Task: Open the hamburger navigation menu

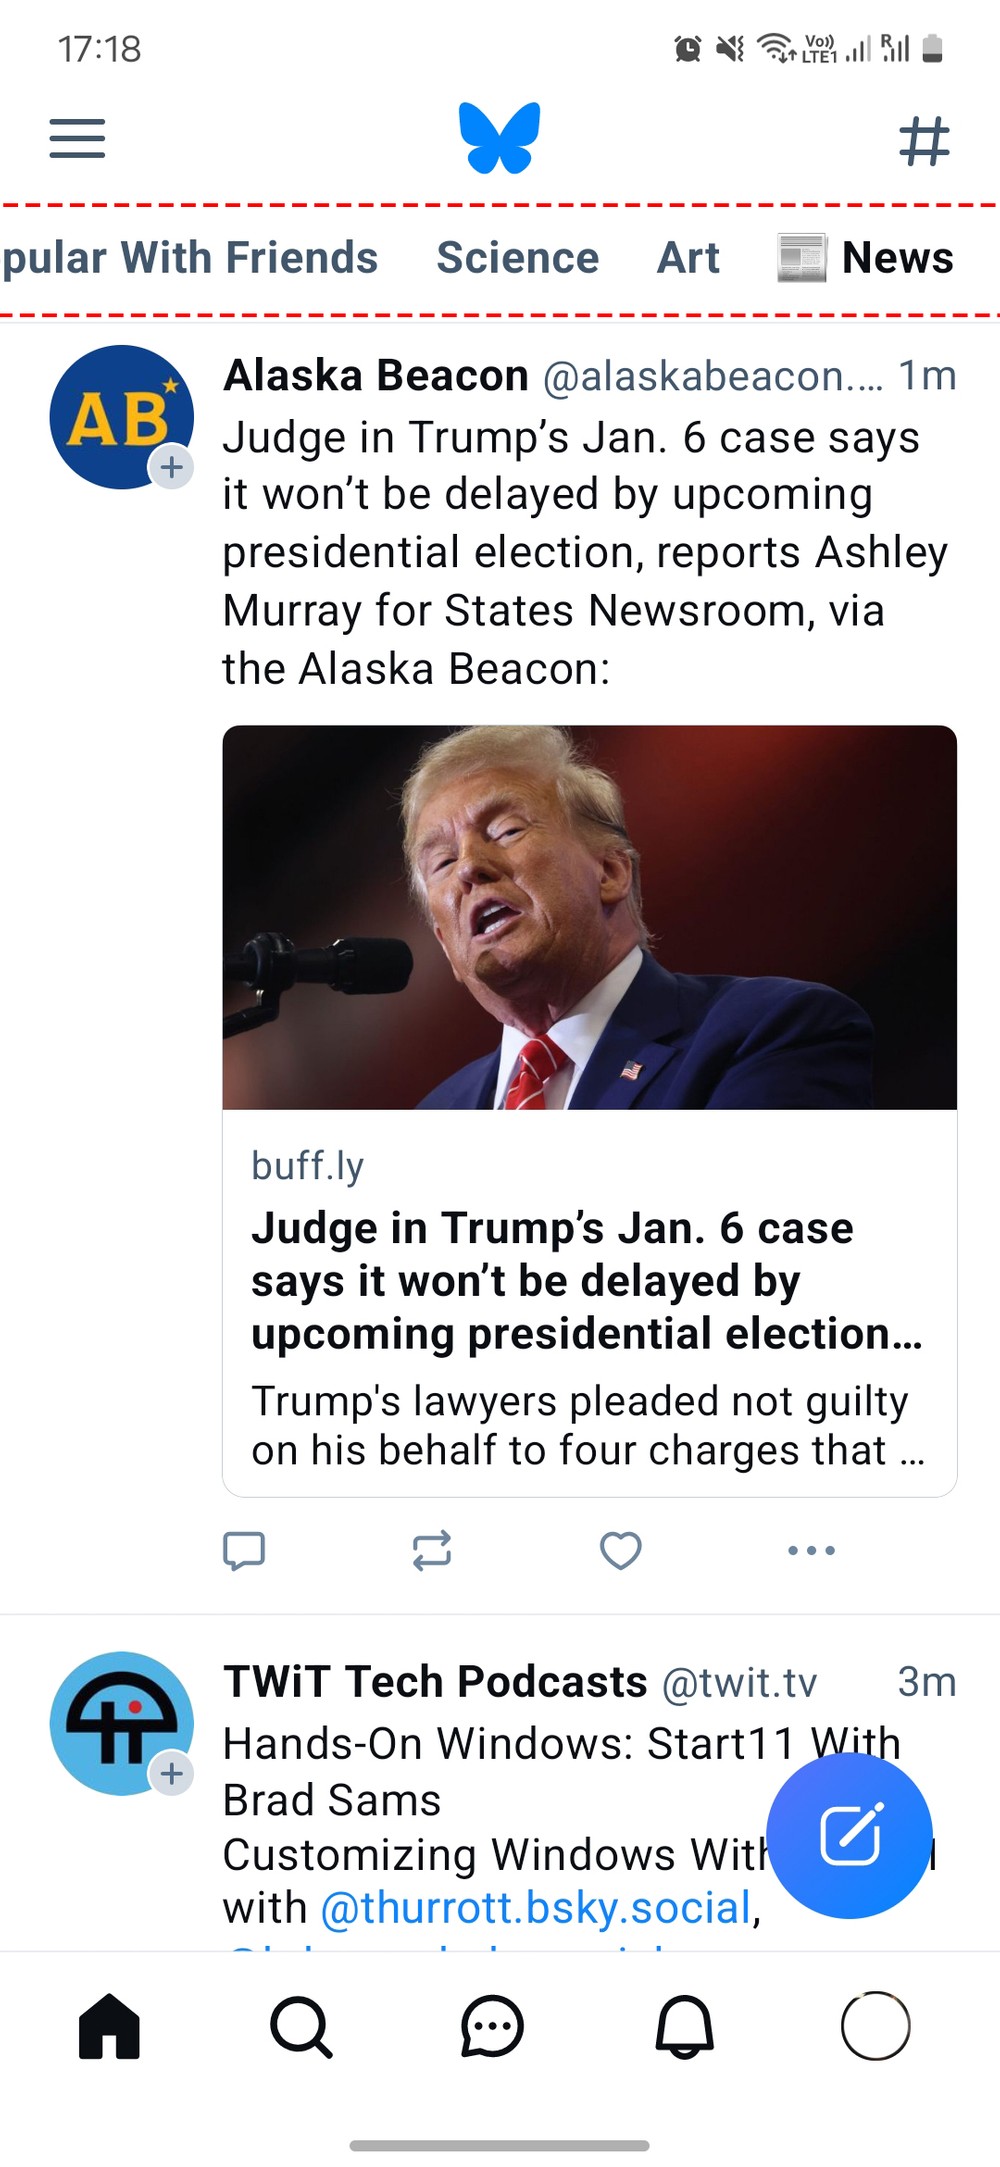Action: tap(77, 139)
